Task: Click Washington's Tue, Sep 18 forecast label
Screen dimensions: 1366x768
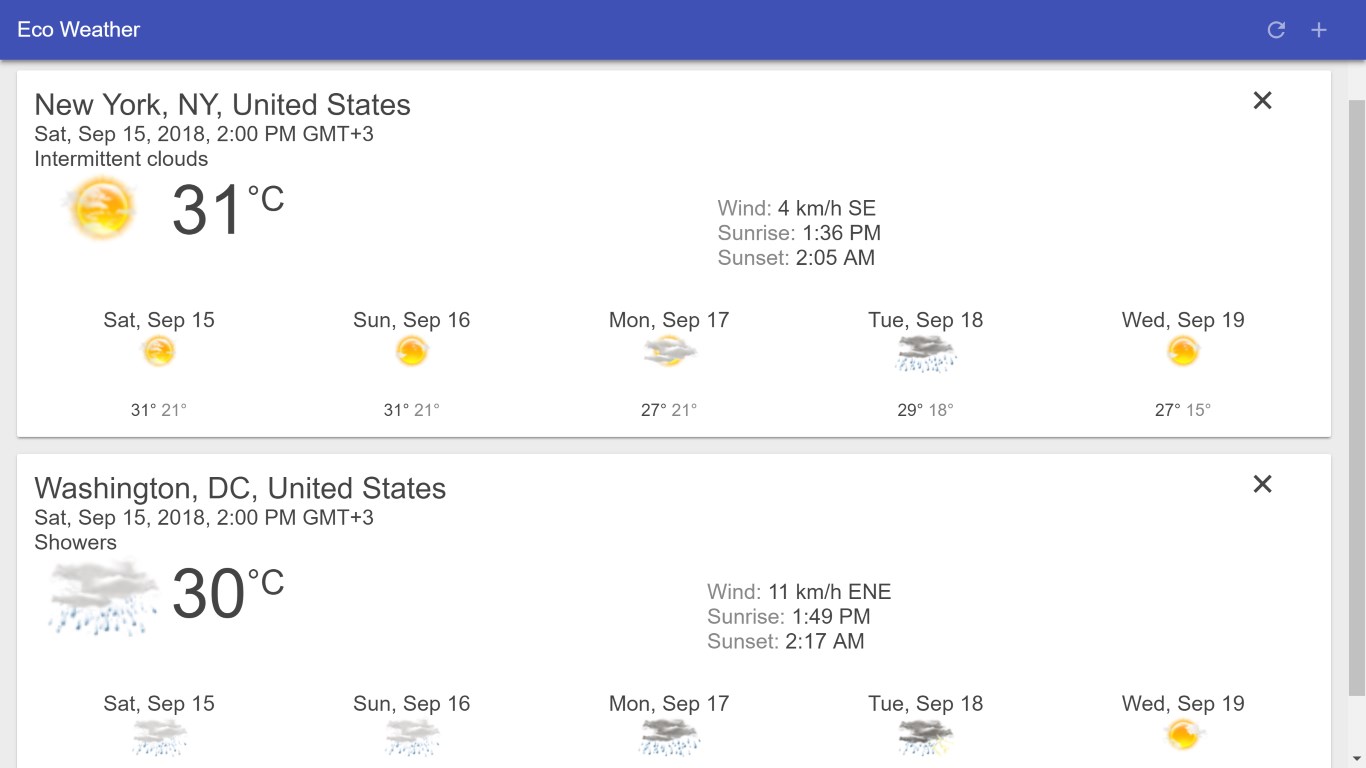Action: click(x=926, y=704)
